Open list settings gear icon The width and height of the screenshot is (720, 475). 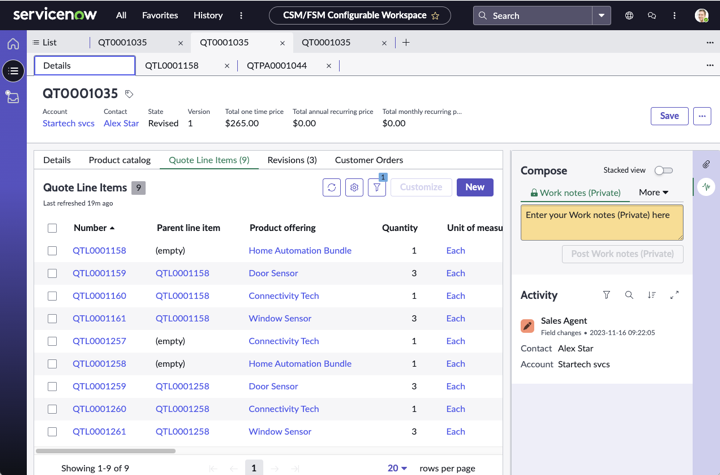[354, 187]
